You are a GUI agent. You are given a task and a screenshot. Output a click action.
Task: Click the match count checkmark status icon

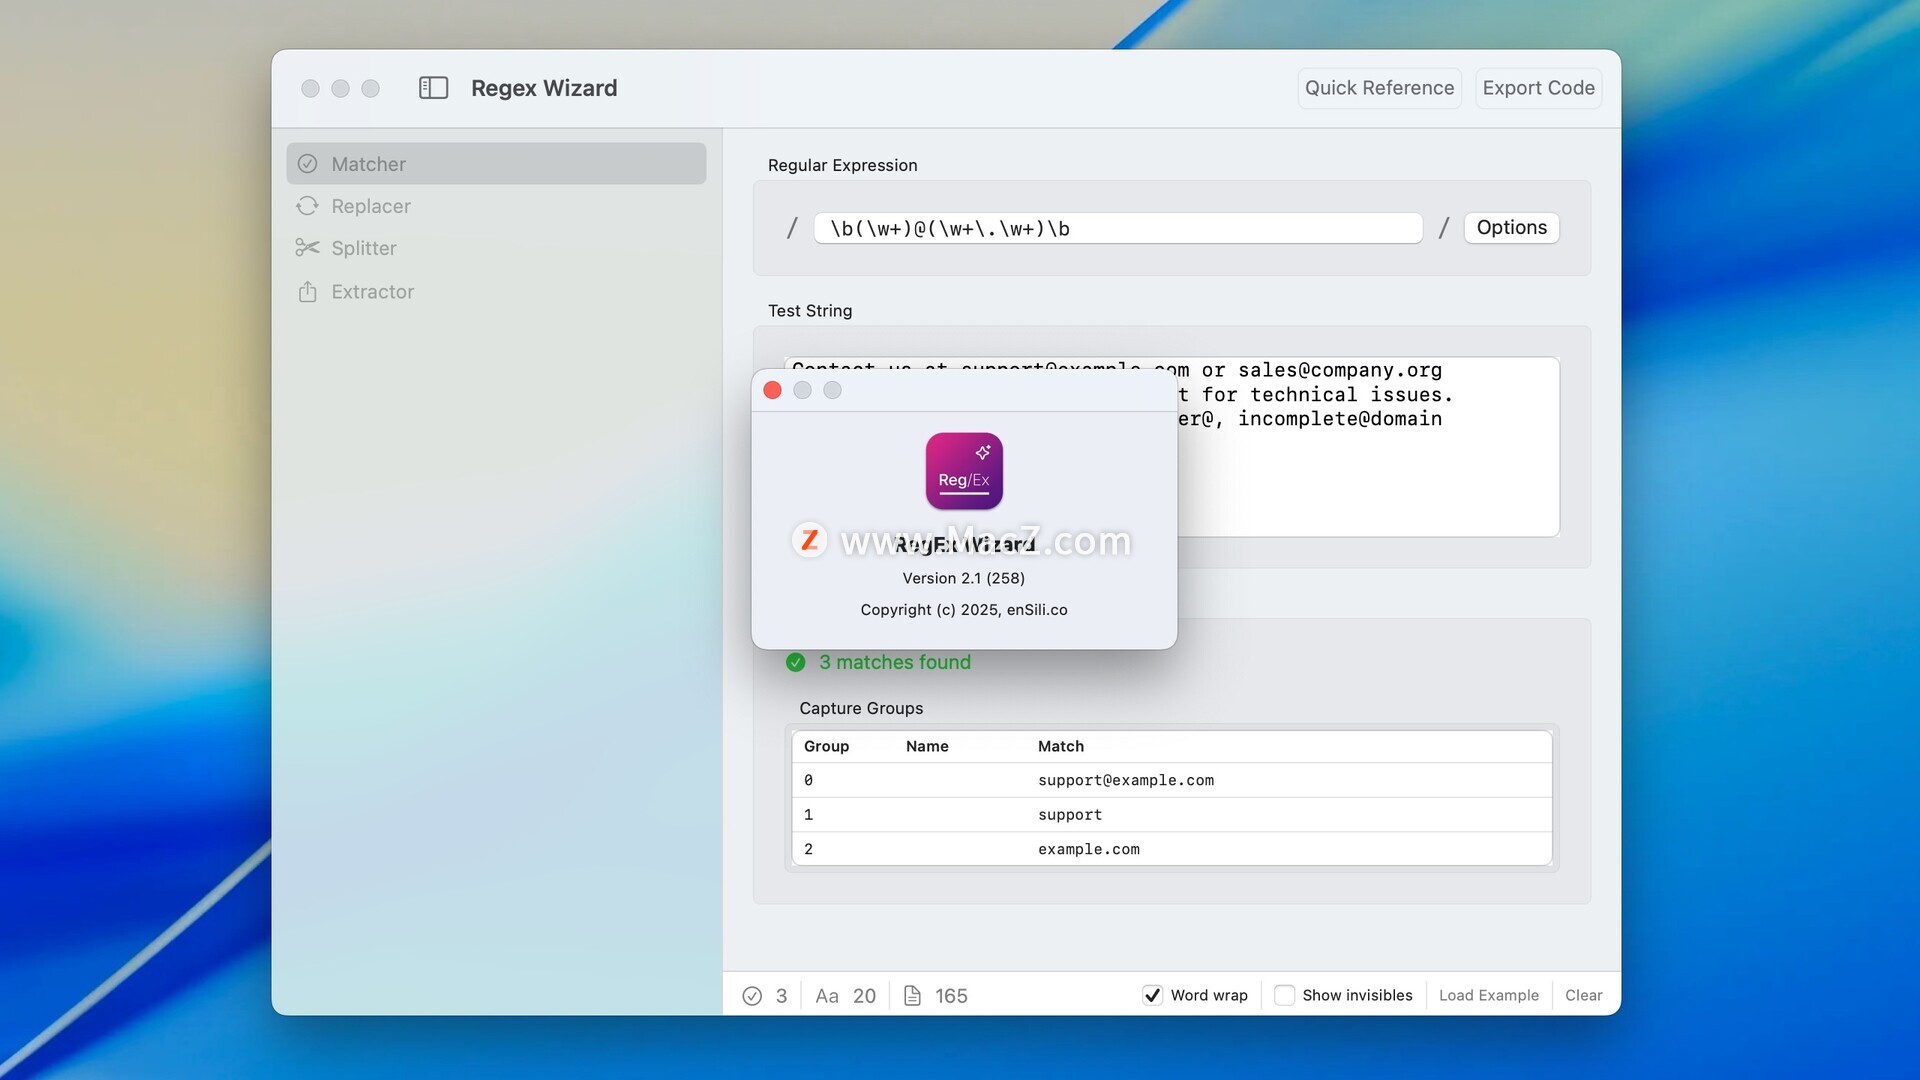(752, 996)
